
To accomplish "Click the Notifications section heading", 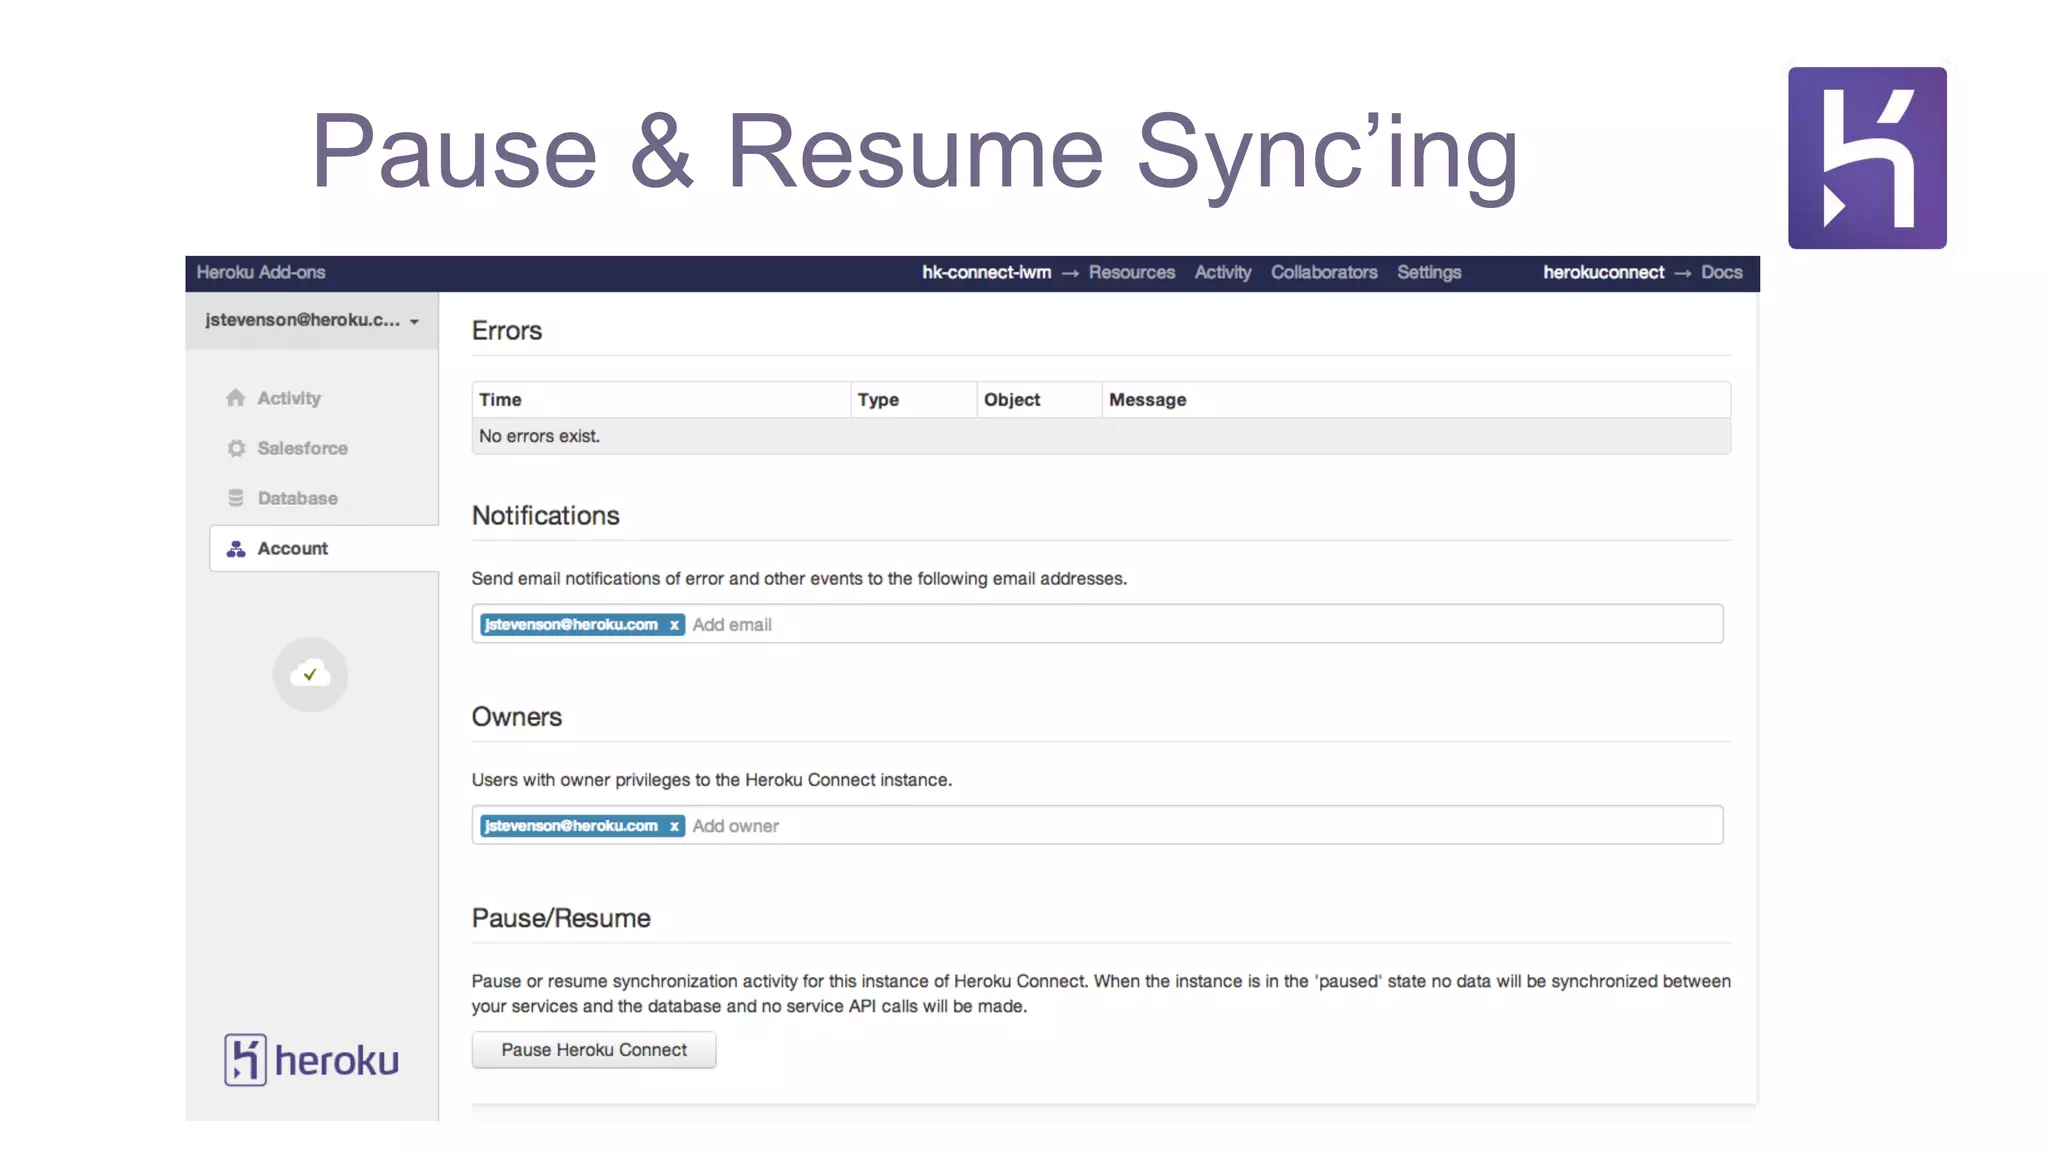I will coord(546,516).
